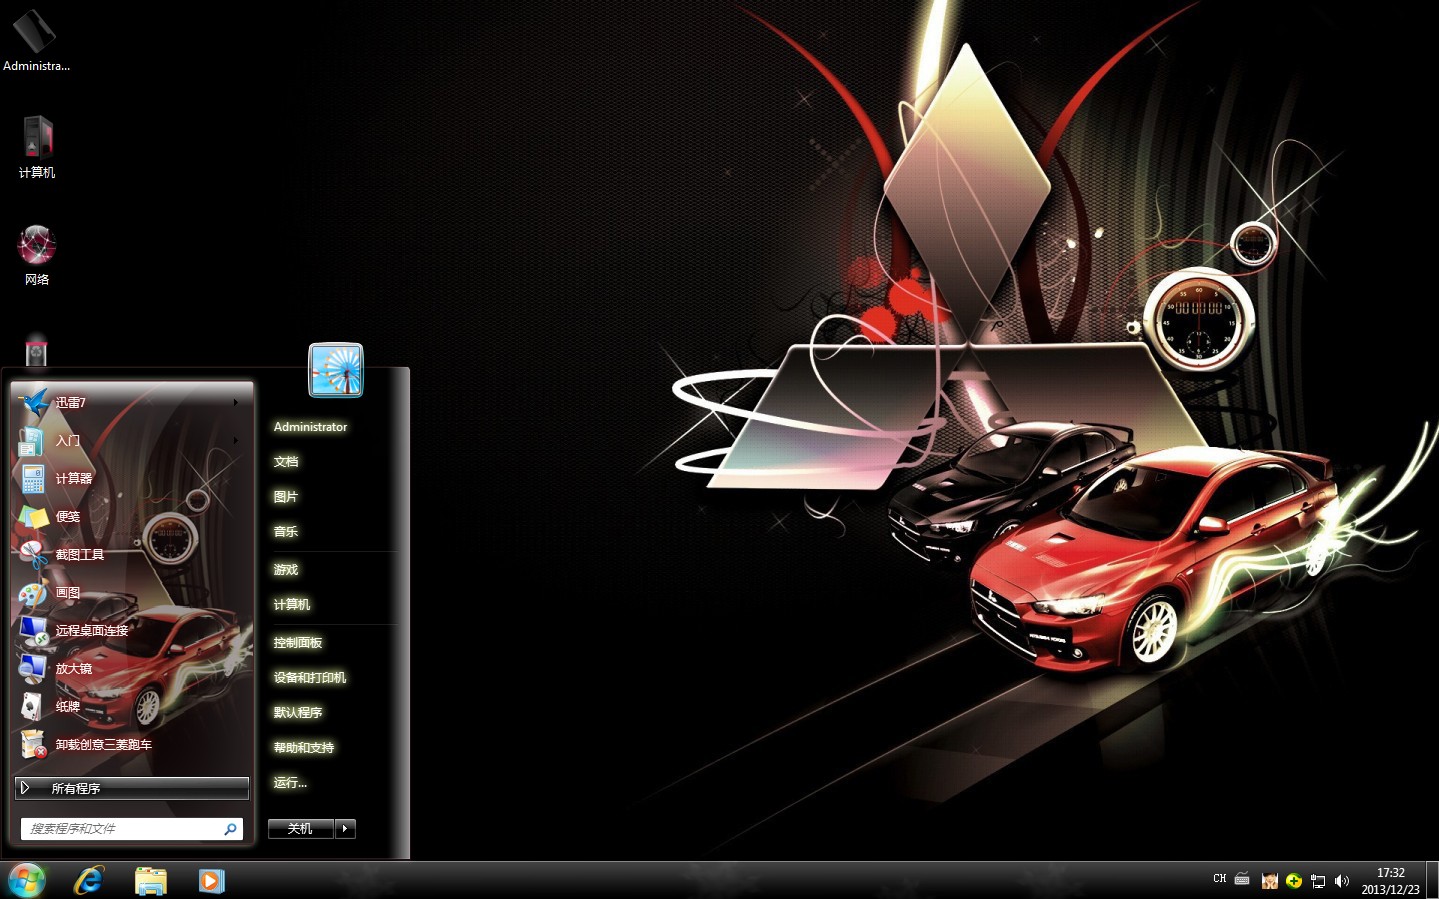Click the user account picture
The width and height of the screenshot is (1439, 899).
pyautogui.click(x=336, y=370)
